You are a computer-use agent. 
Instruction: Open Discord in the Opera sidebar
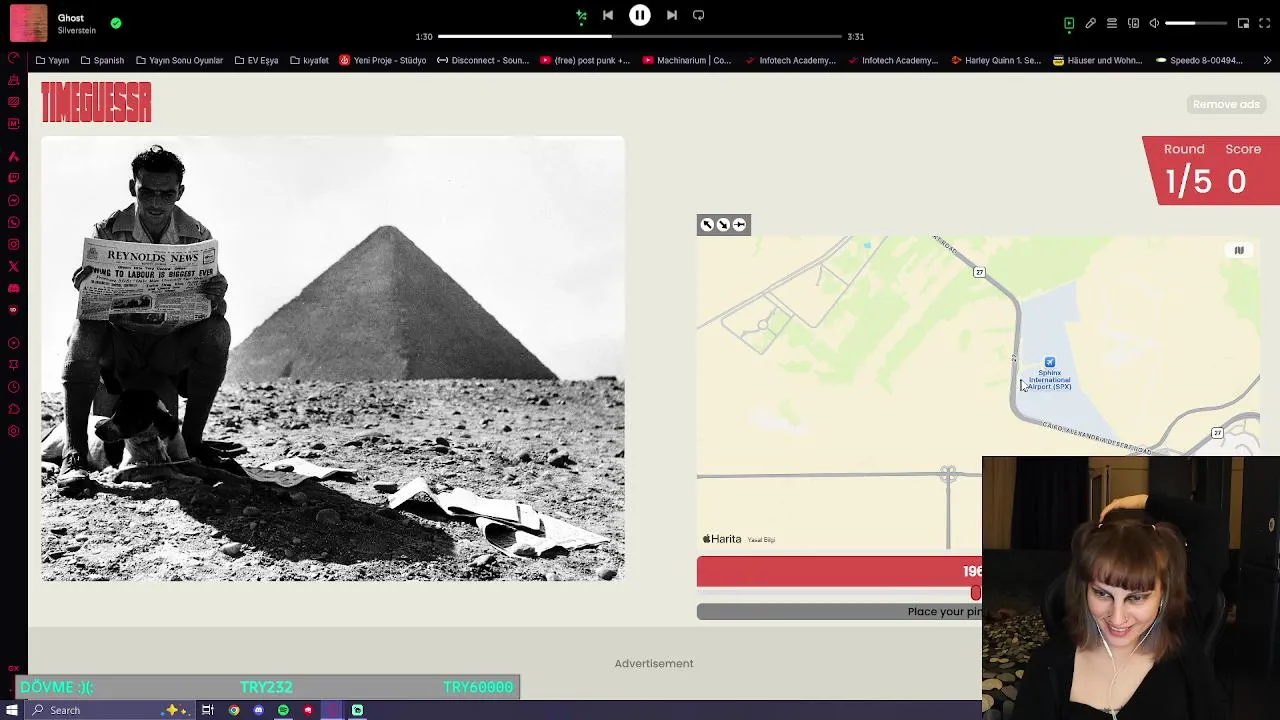click(x=13, y=288)
